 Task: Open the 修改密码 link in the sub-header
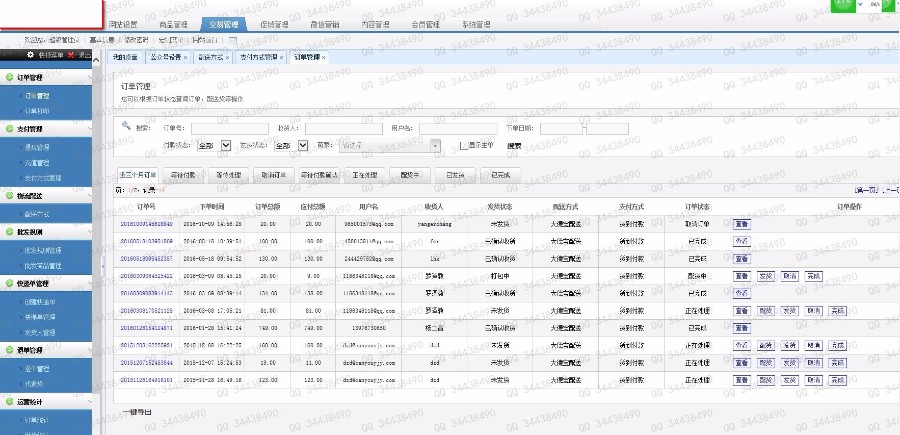[137, 40]
